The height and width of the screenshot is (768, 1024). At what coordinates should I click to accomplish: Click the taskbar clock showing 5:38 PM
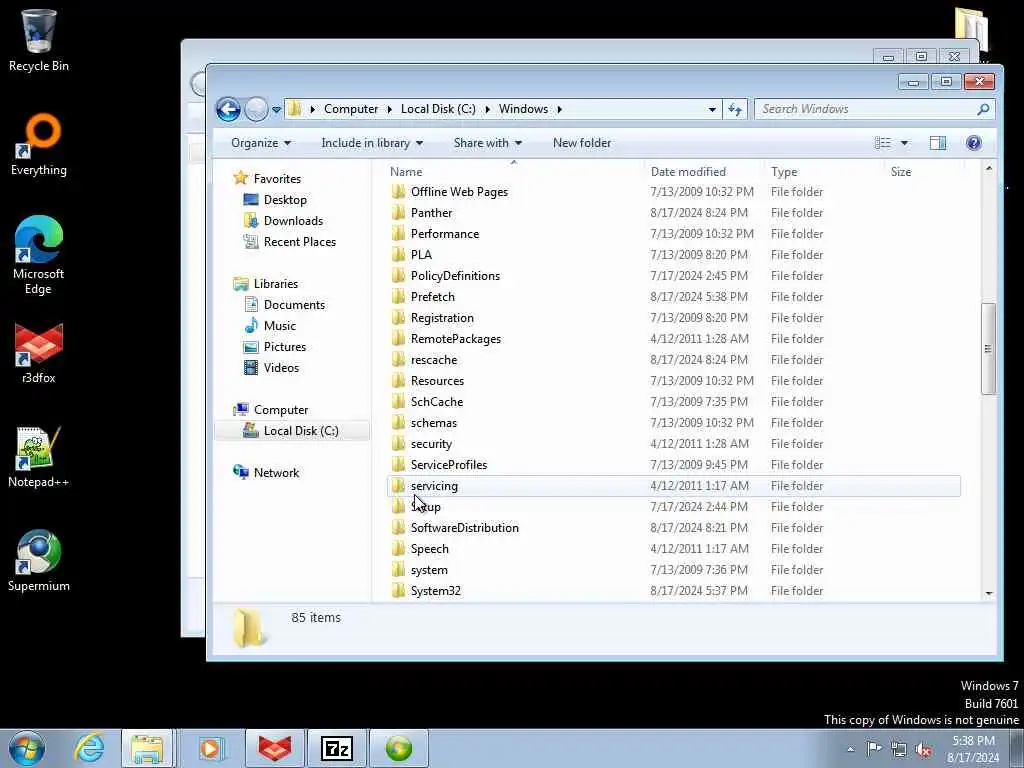[x=973, y=749]
